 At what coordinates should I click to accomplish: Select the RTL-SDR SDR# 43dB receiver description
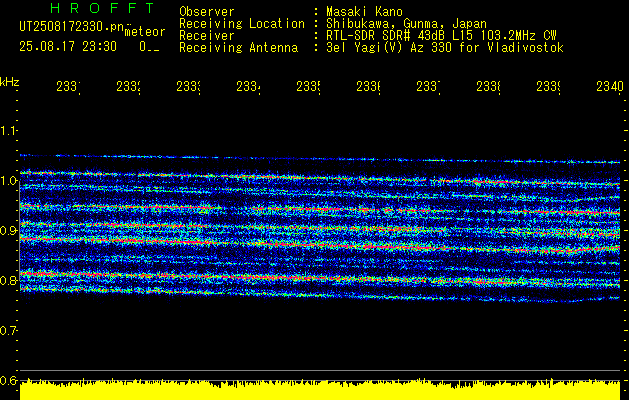(x=441, y=36)
